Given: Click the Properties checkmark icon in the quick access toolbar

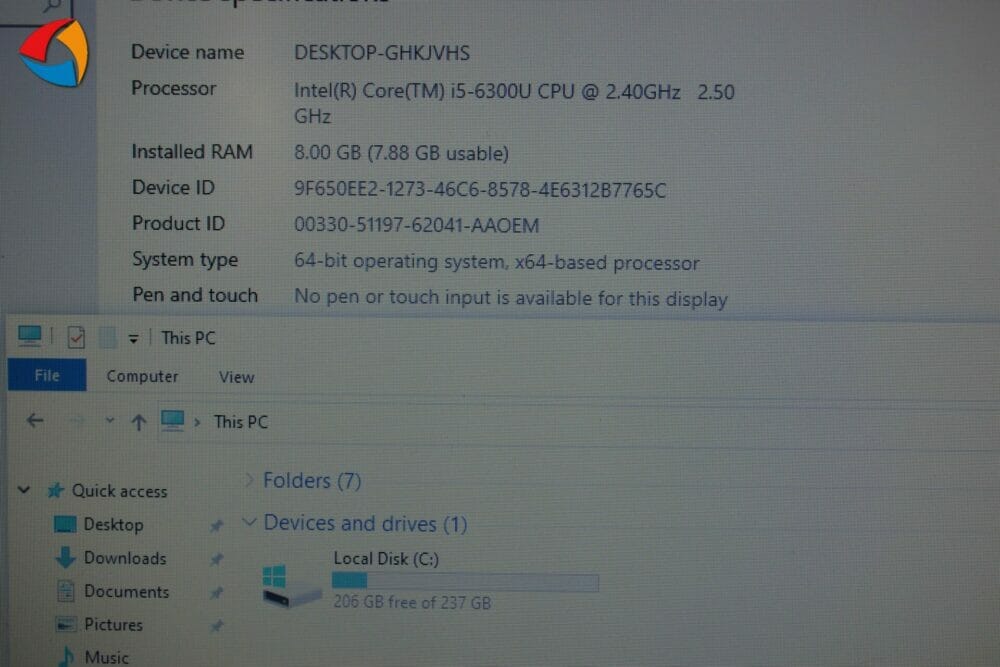Looking at the screenshot, I should click(76, 337).
